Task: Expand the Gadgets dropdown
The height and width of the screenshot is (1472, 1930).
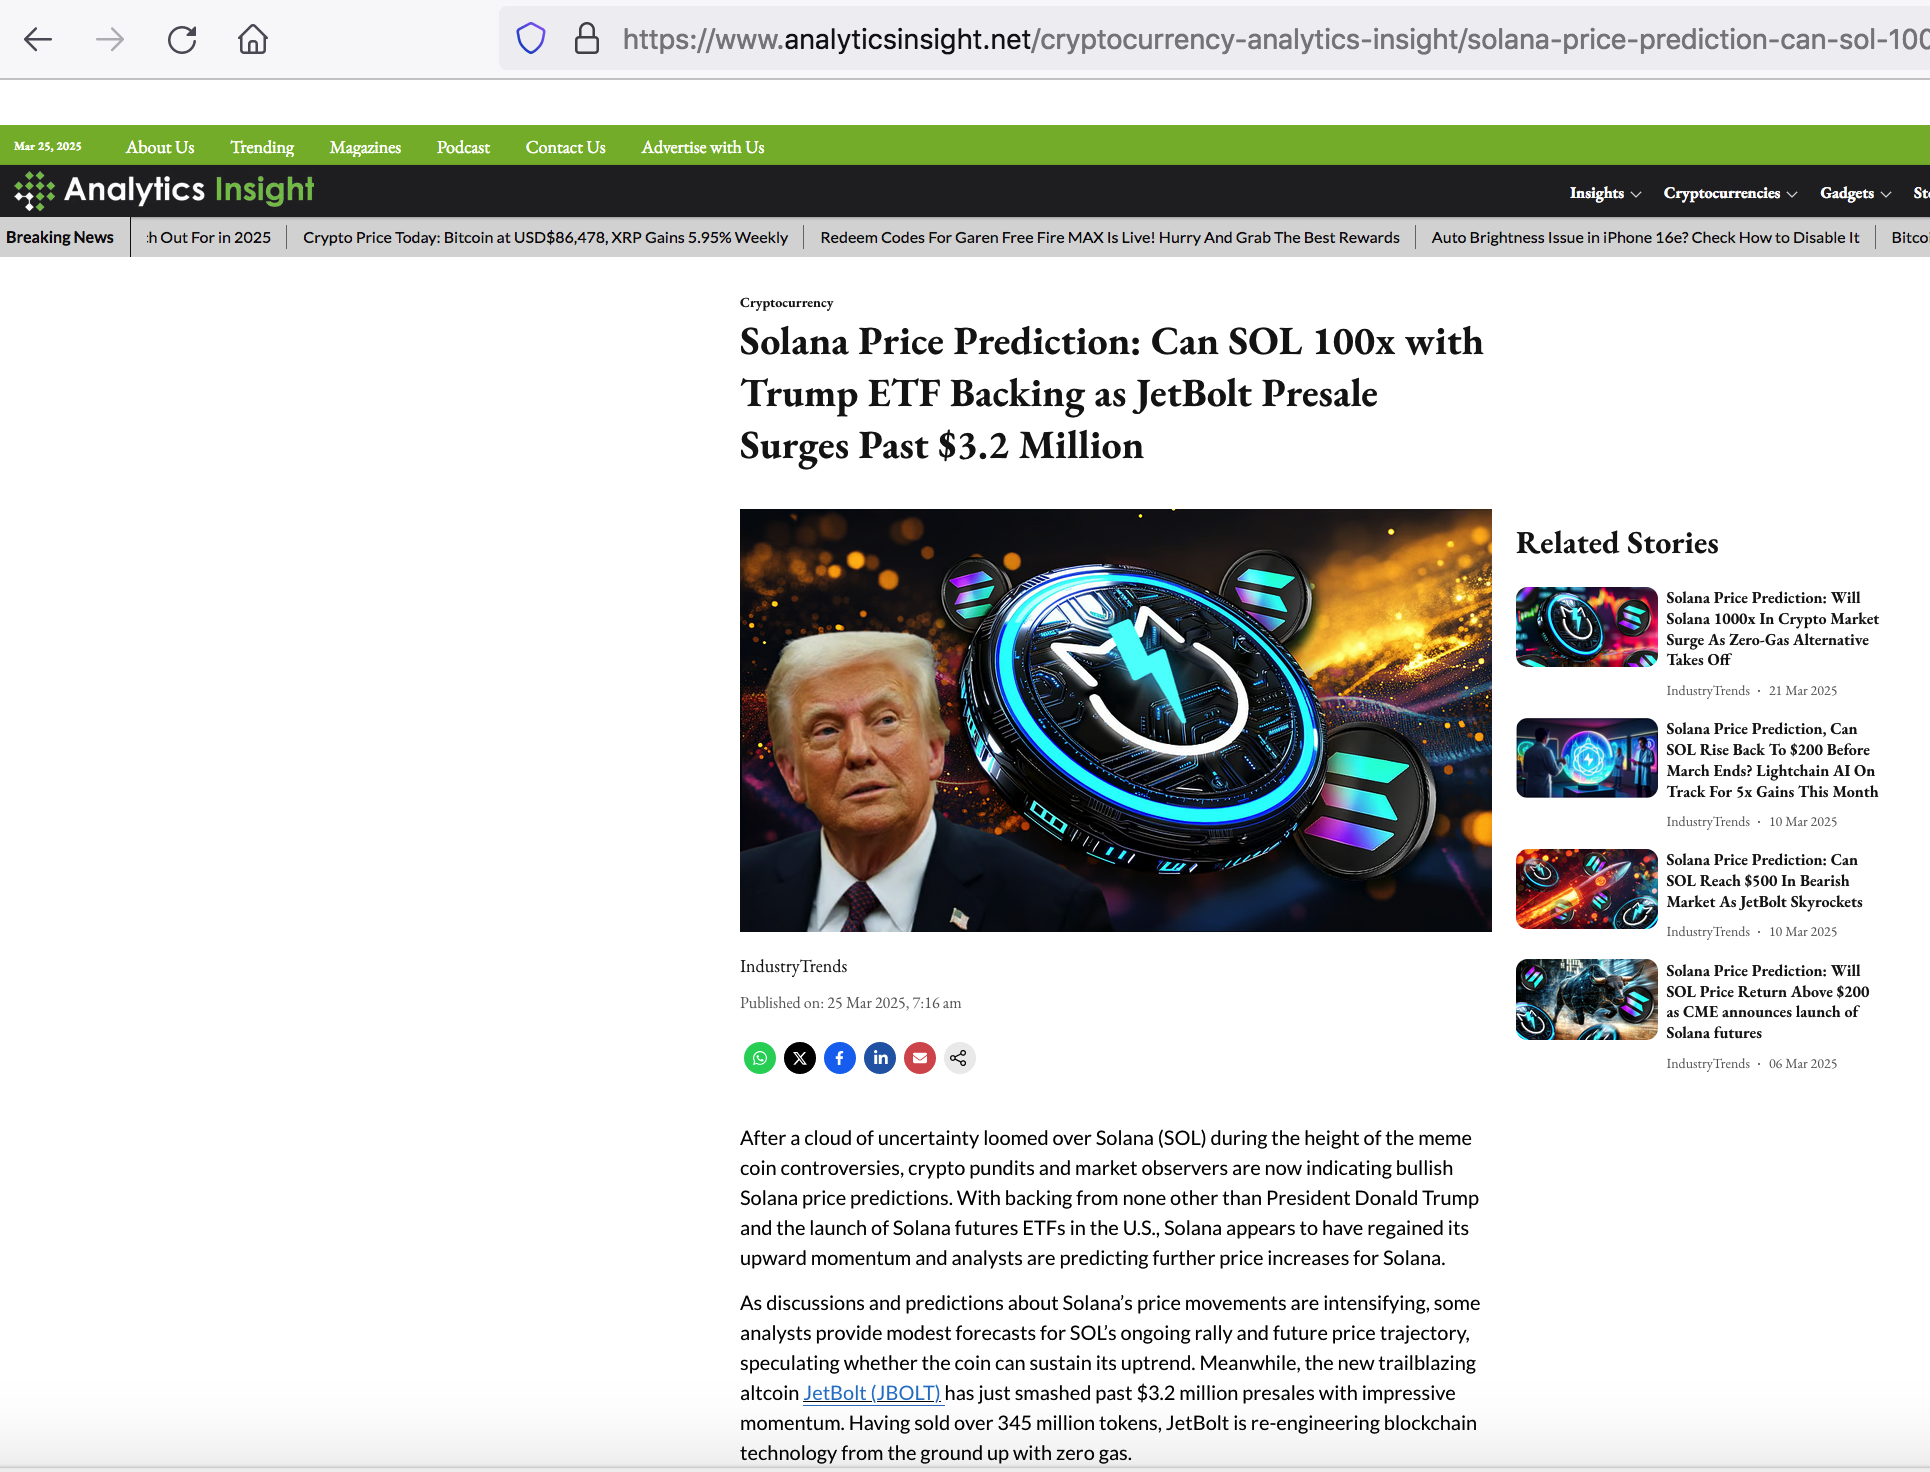Action: pos(1855,193)
